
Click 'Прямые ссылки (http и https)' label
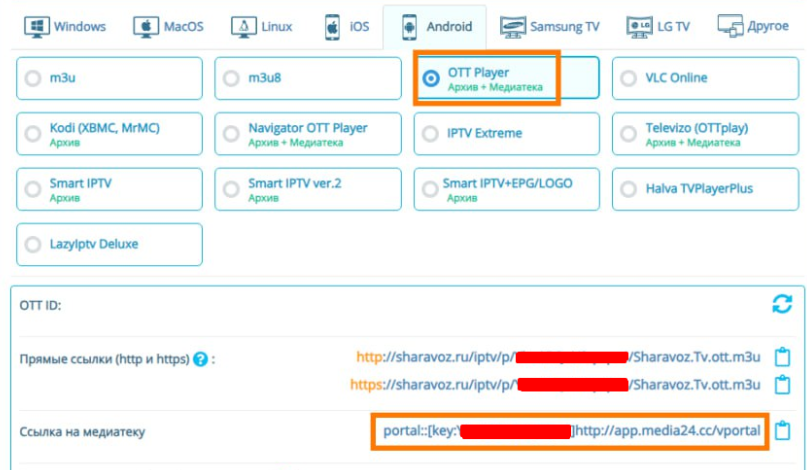click(x=104, y=359)
